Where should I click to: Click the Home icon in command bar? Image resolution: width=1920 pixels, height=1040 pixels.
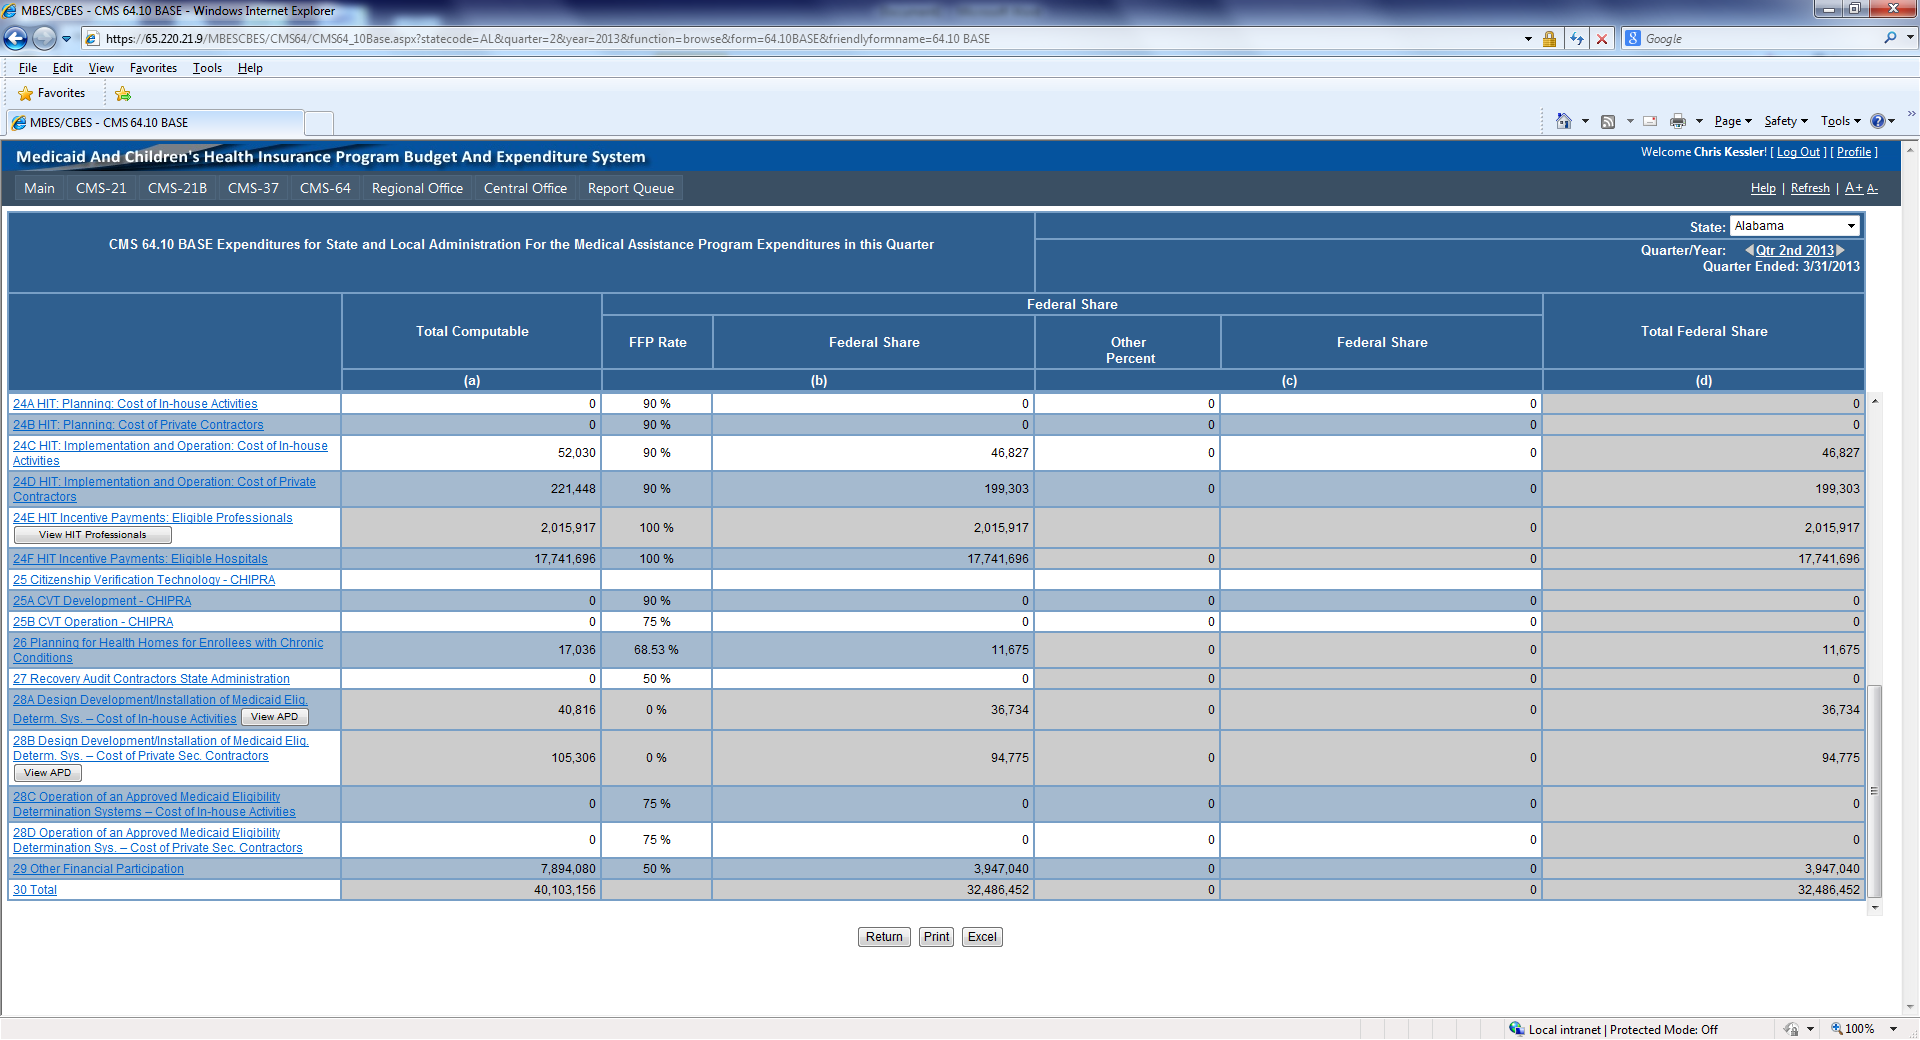pyautogui.click(x=1564, y=121)
